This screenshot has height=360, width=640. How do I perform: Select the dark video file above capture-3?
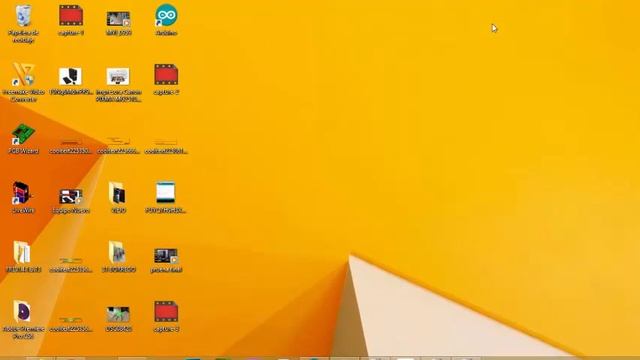pos(166,256)
